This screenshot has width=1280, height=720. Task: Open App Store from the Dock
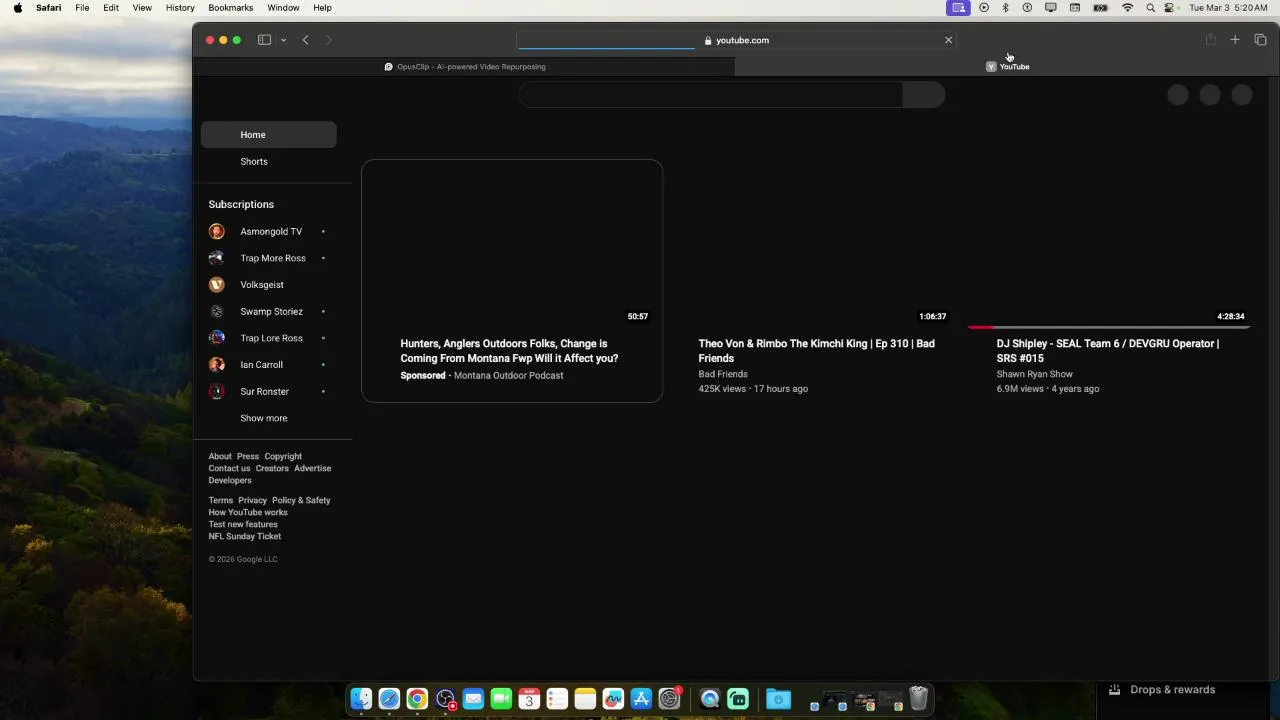[641, 699]
